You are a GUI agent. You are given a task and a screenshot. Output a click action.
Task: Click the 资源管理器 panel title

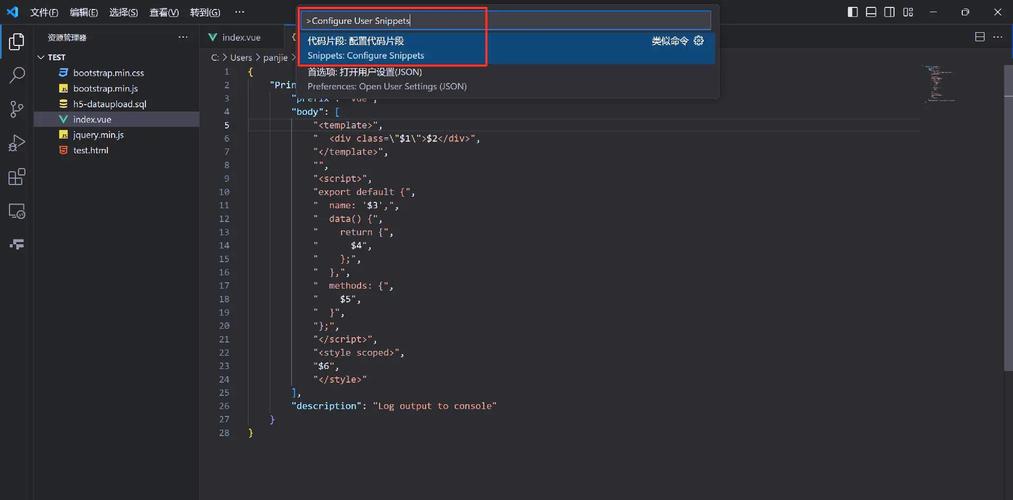point(67,37)
